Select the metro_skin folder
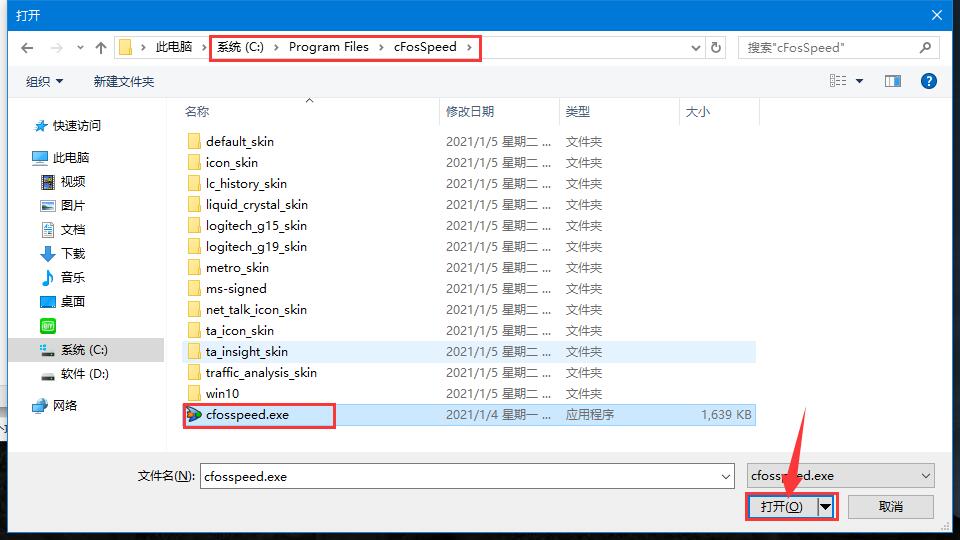This screenshot has height=540, width=960. coord(237,268)
